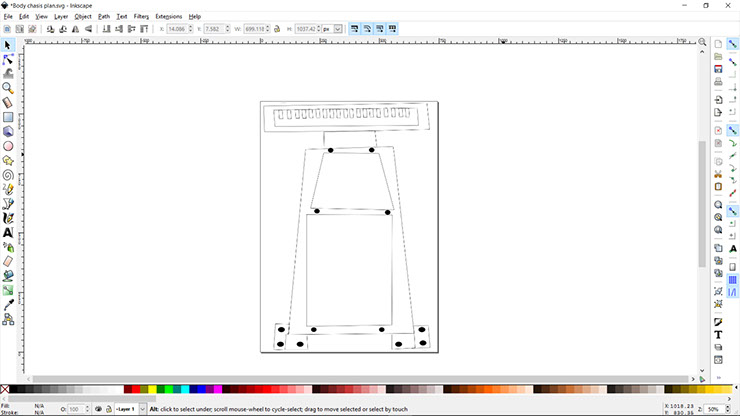Activate the Text tool
This screenshot has height=416, width=740.
point(8,232)
